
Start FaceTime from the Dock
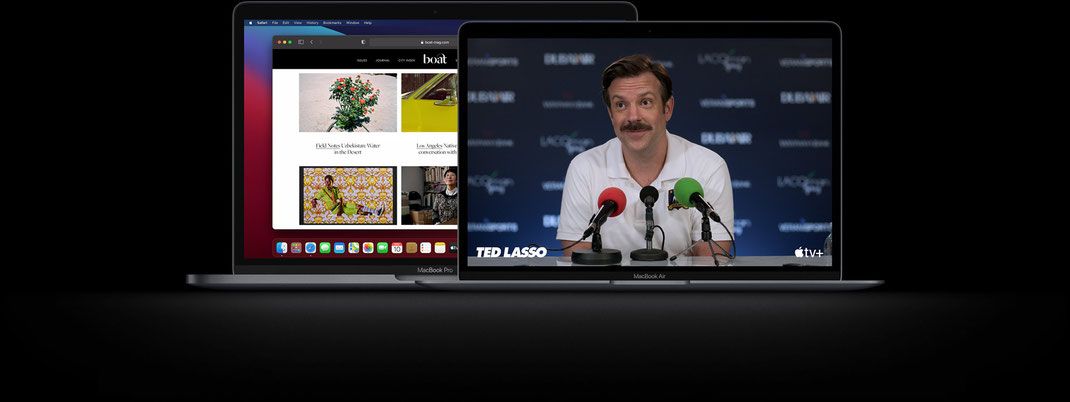pyautogui.click(x=382, y=248)
